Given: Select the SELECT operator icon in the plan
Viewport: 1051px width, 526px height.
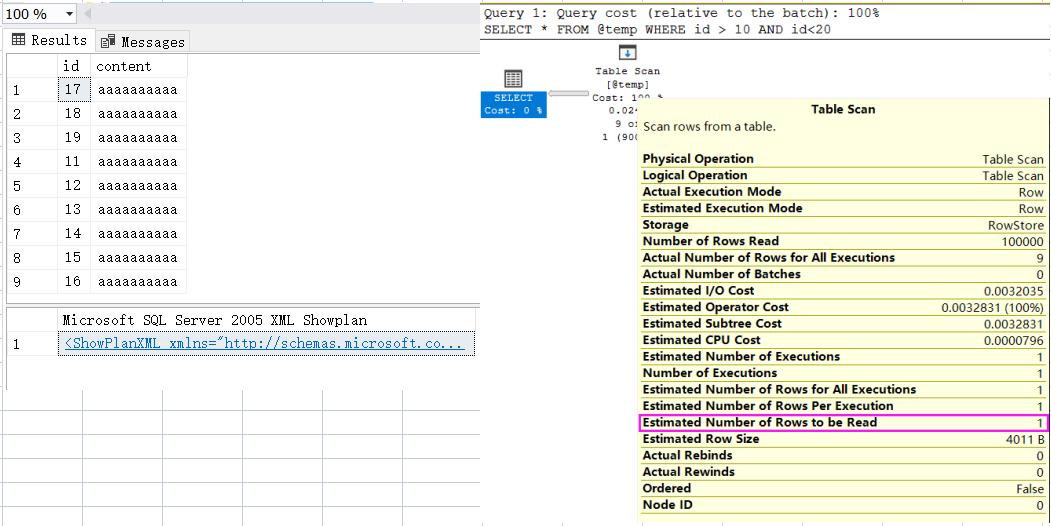Looking at the screenshot, I should point(513,80).
